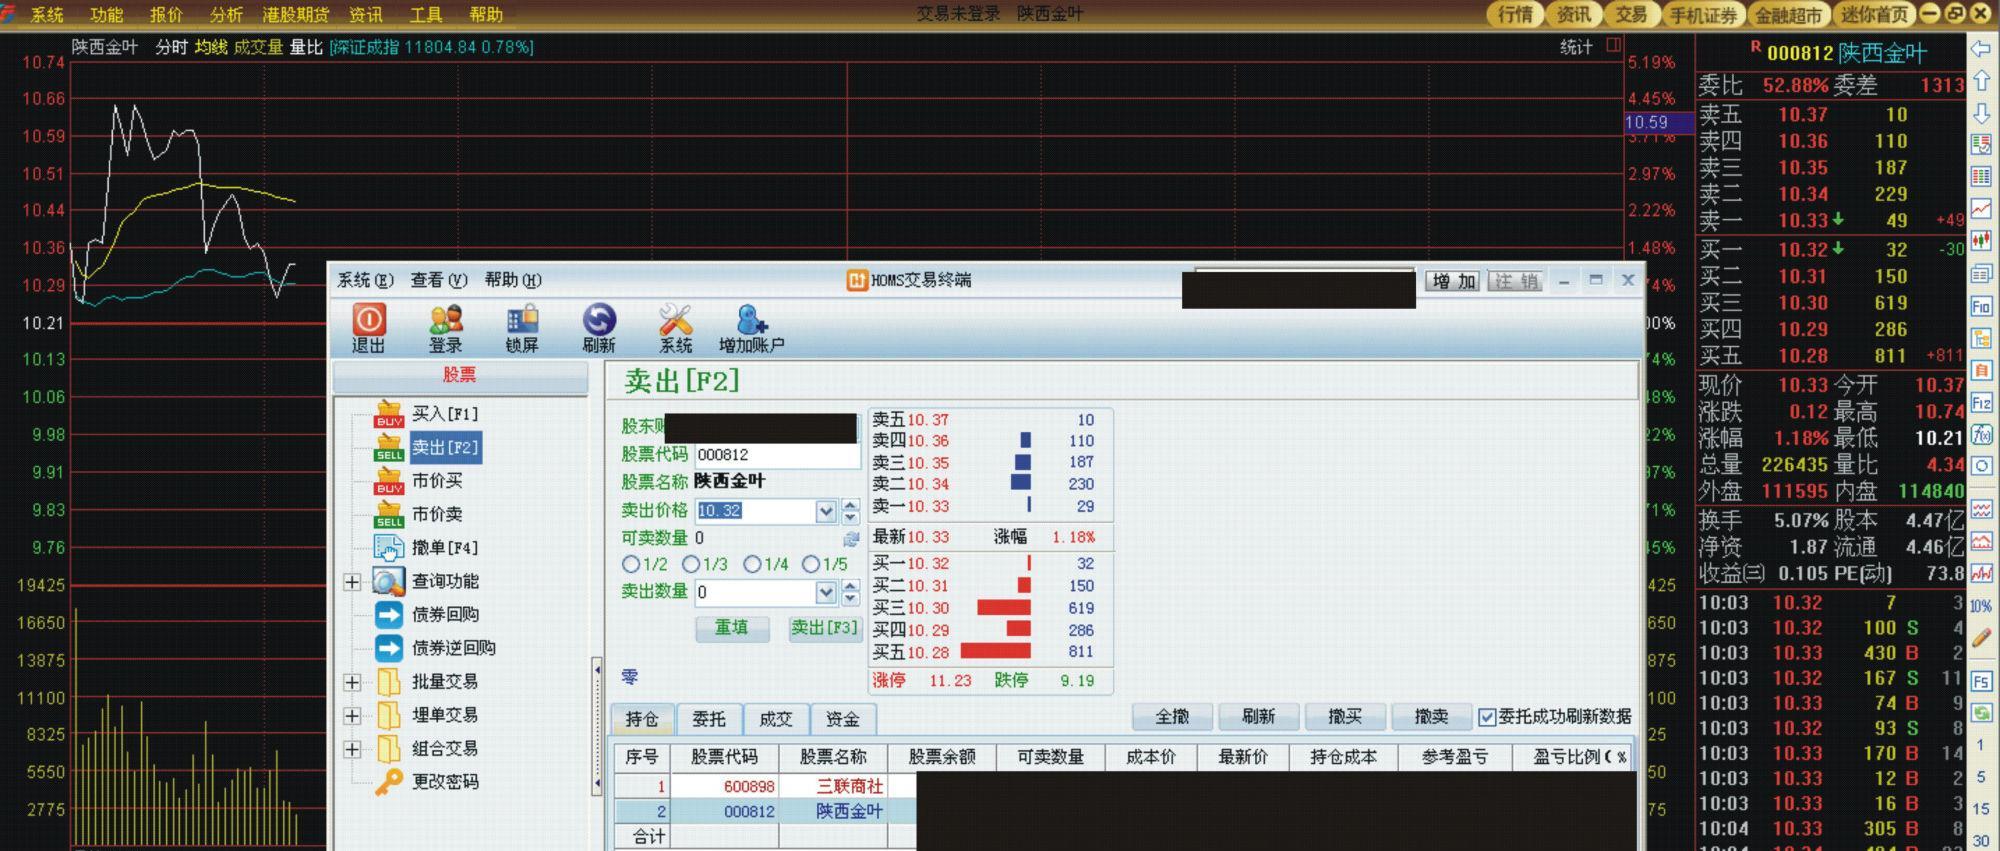Click the 登录 login icon
Image resolution: width=2000 pixels, height=851 pixels.
[445, 329]
